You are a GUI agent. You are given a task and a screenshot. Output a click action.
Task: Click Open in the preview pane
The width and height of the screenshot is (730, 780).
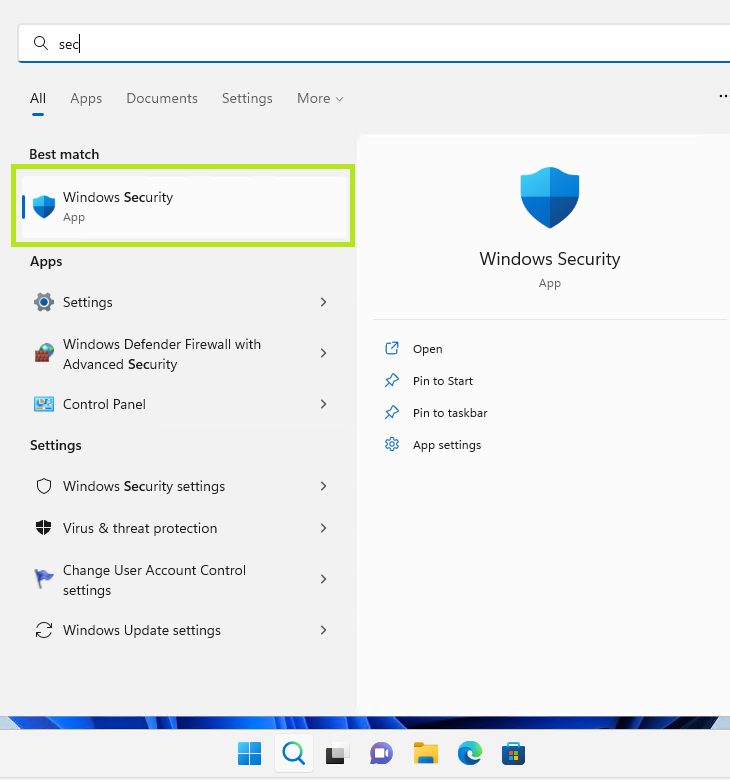tap(427, 349)
